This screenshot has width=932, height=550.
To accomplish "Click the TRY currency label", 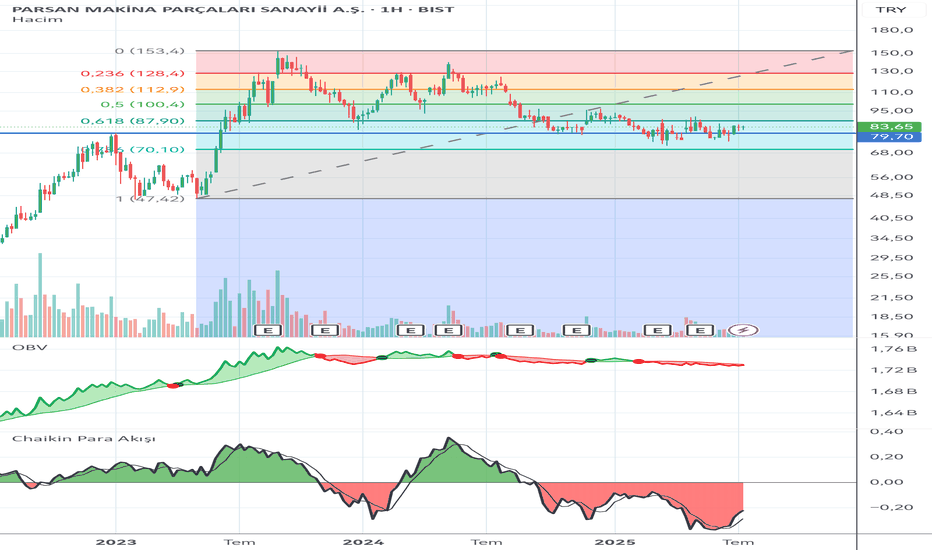I will point(890,10).
